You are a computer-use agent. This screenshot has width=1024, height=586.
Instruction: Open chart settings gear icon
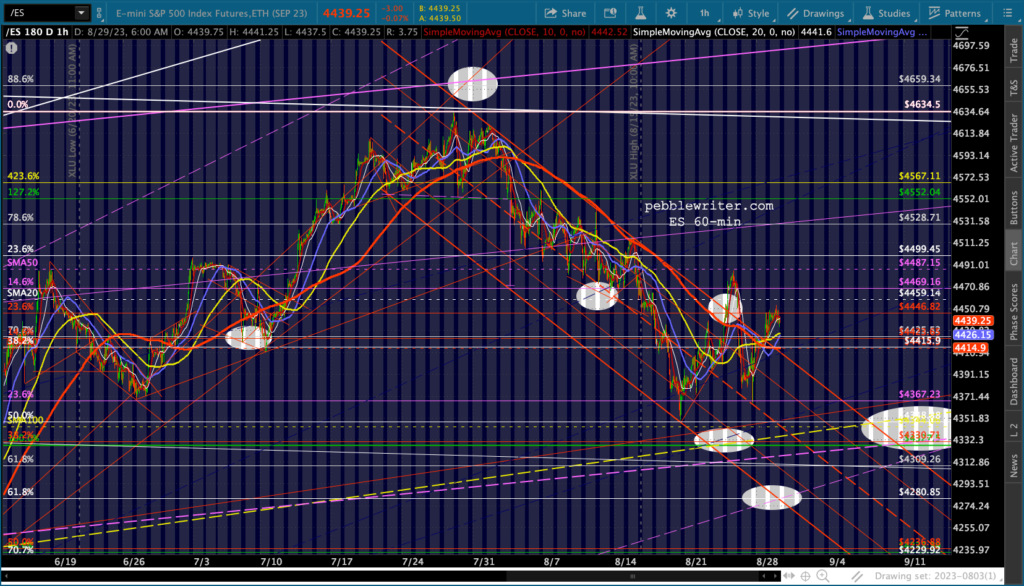pyautogui.click(x=671, y=13)
